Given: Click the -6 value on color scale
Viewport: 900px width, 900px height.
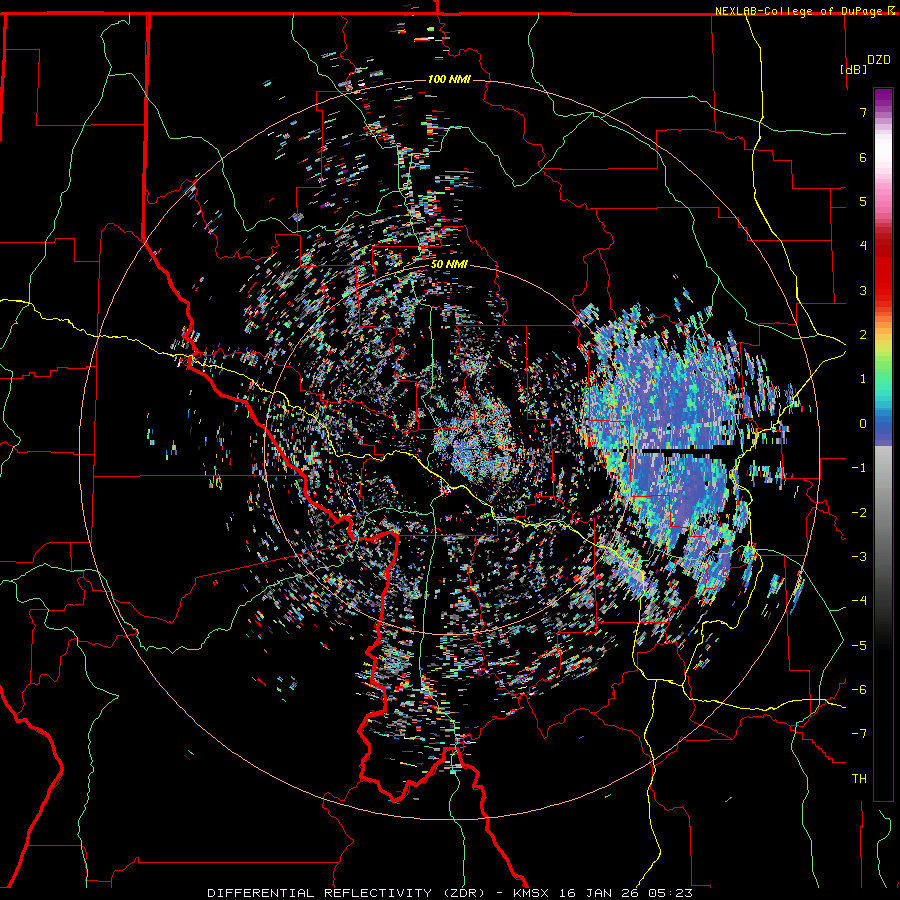Looking at the screenshot, I should click(859, 689).
